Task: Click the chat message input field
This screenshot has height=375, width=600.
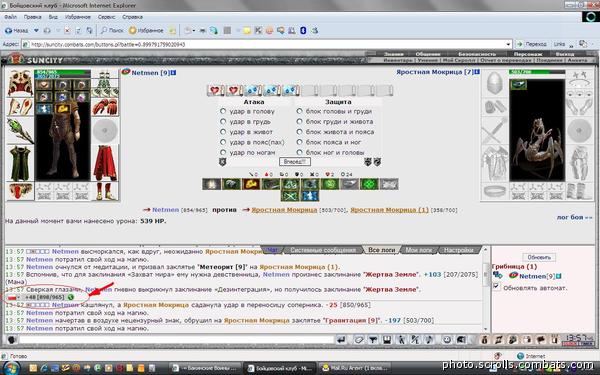Action: pos(176,339)
